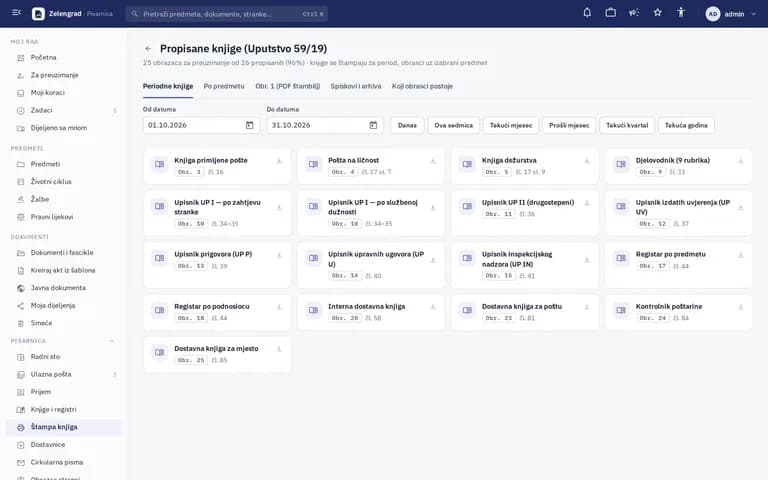Open Cirkularna pisma
Image resolution: width=768 pixels, height=480 pixels.
64,463
